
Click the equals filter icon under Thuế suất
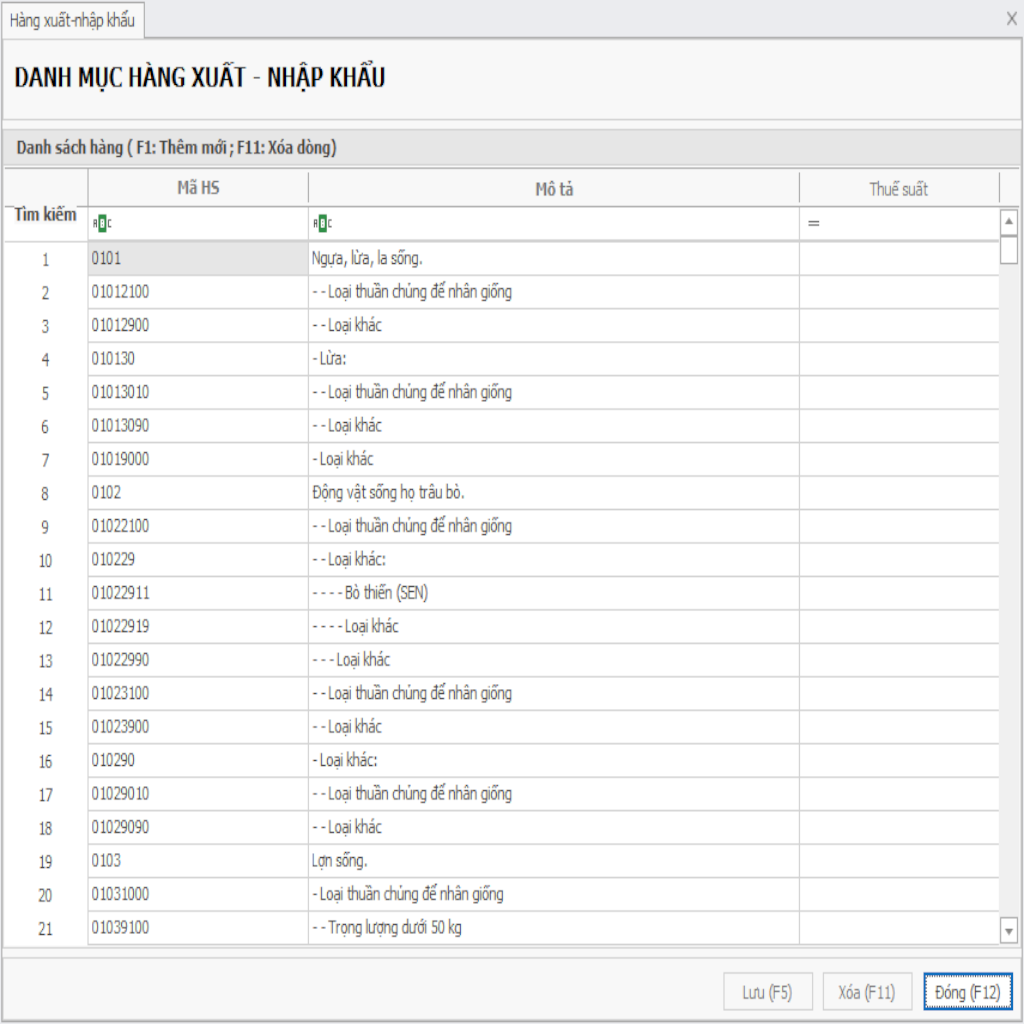[x=814, y=224]
